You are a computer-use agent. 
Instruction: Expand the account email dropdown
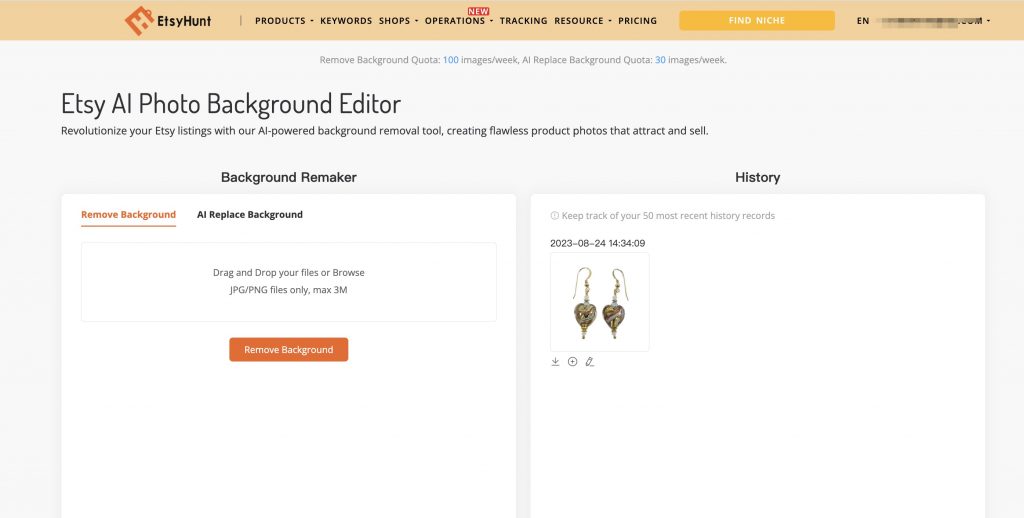click(x=935, y=21)
